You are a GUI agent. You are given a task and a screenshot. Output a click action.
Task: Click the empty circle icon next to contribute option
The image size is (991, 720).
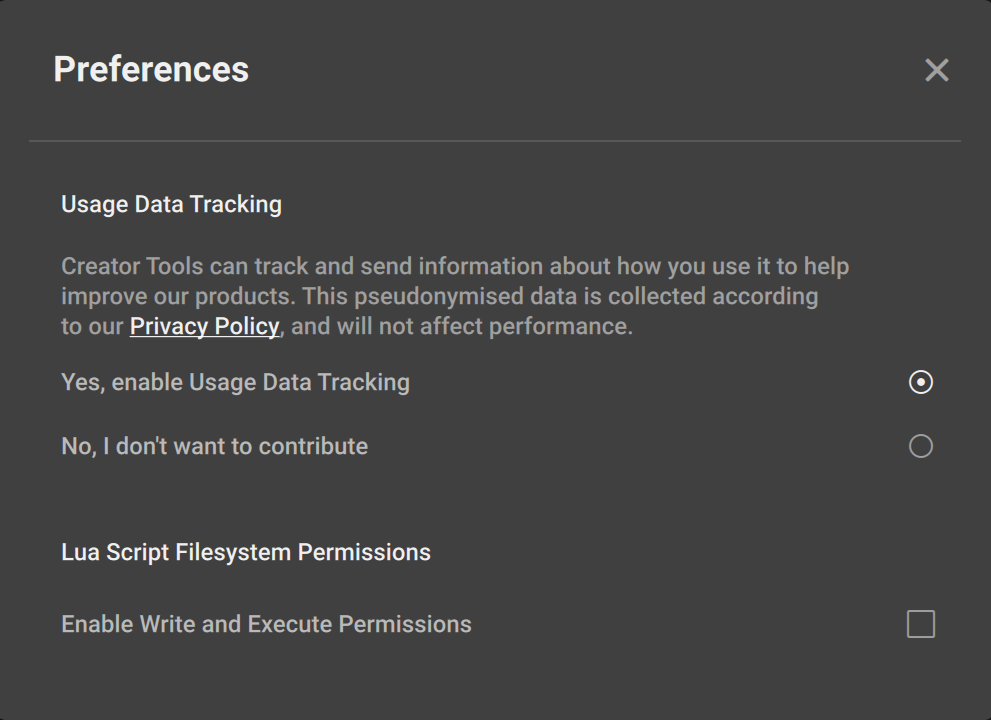tap(921, 446)
